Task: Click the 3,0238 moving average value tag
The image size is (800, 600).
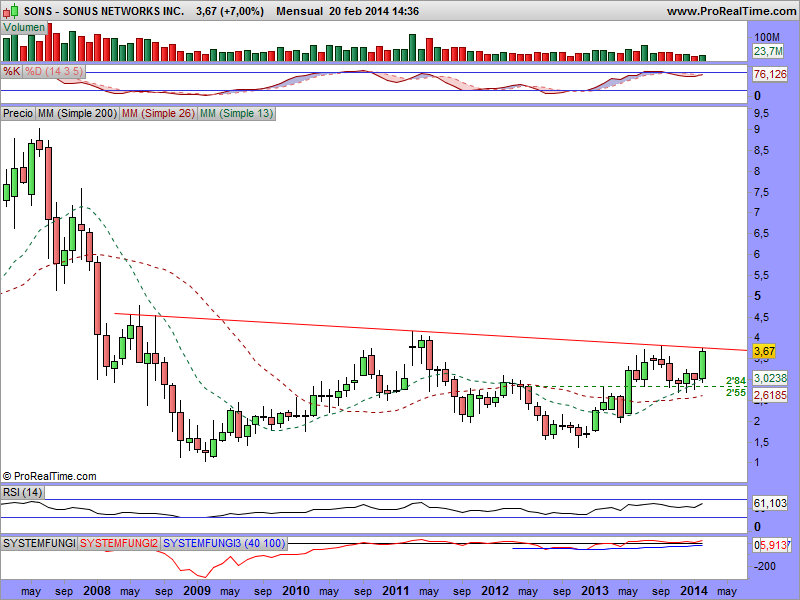Action: point(770,378)
